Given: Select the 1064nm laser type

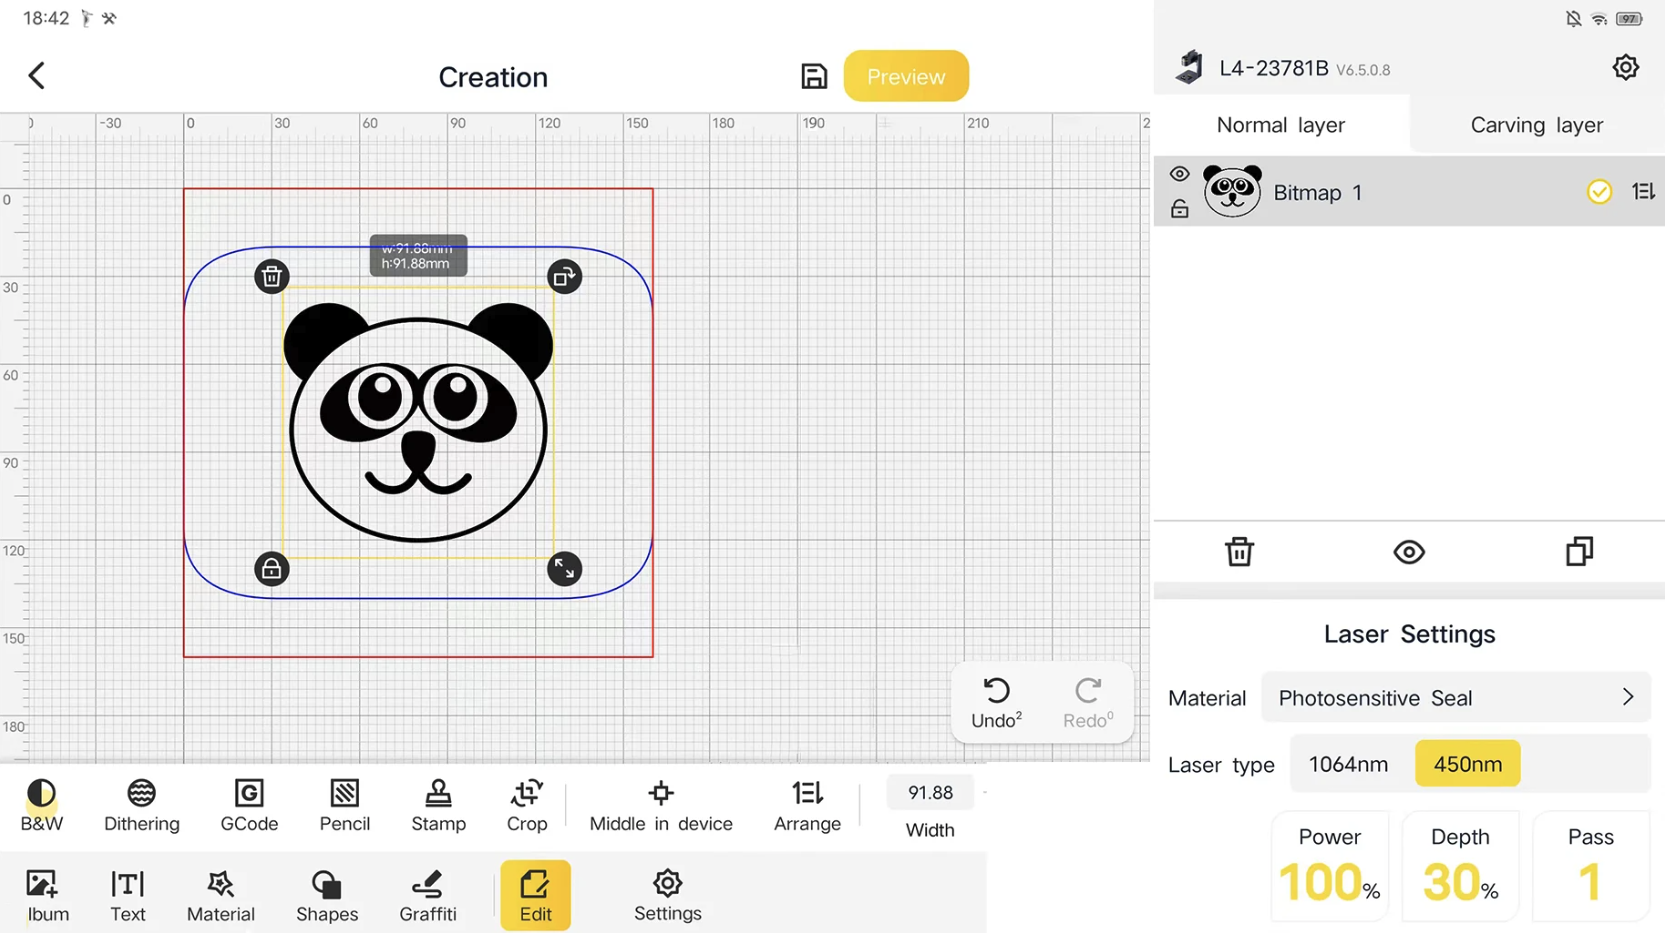Looking at the screenshot, I should [x=1348, y=764].
